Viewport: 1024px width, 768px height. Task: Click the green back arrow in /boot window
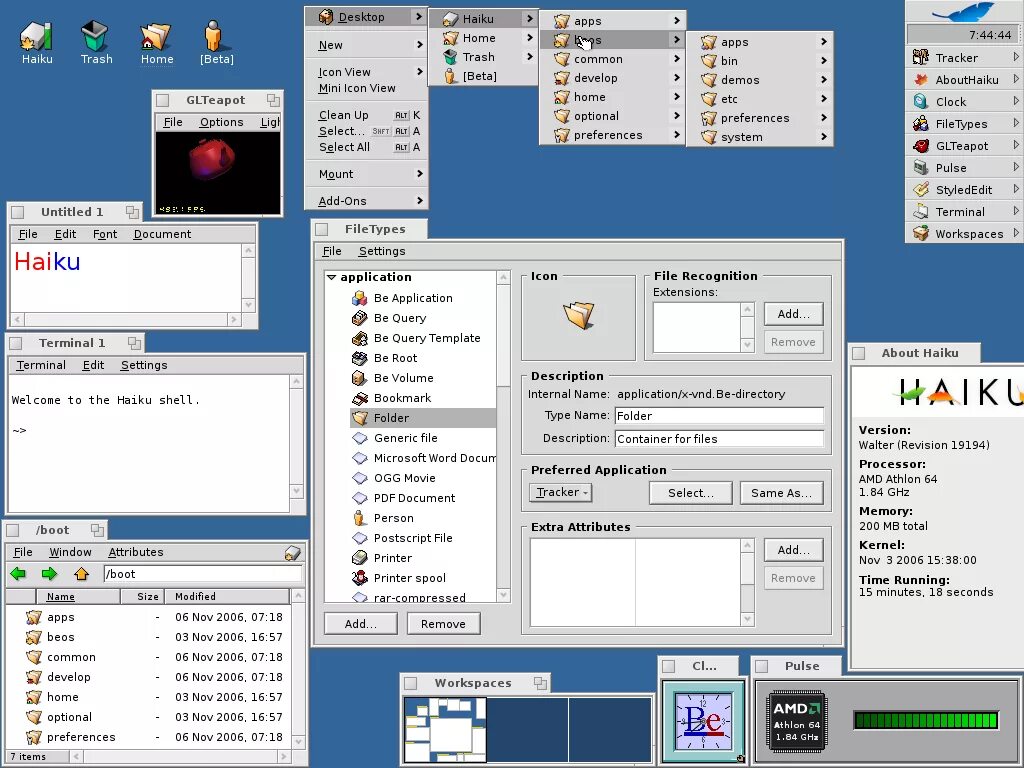pos(18,574)
